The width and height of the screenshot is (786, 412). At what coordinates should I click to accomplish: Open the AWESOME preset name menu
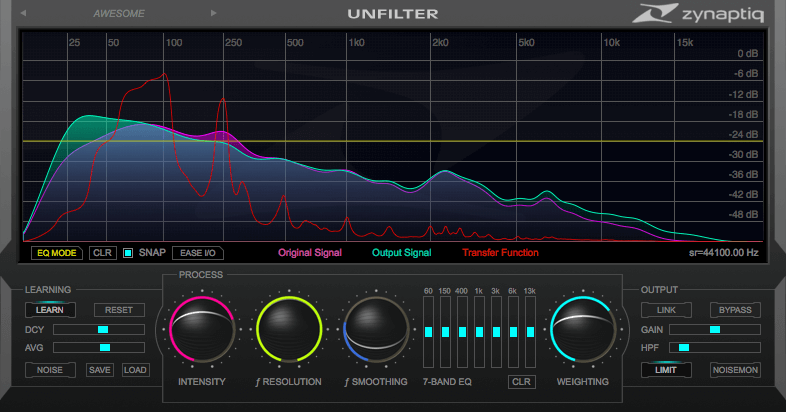click(x=119, y=14)
